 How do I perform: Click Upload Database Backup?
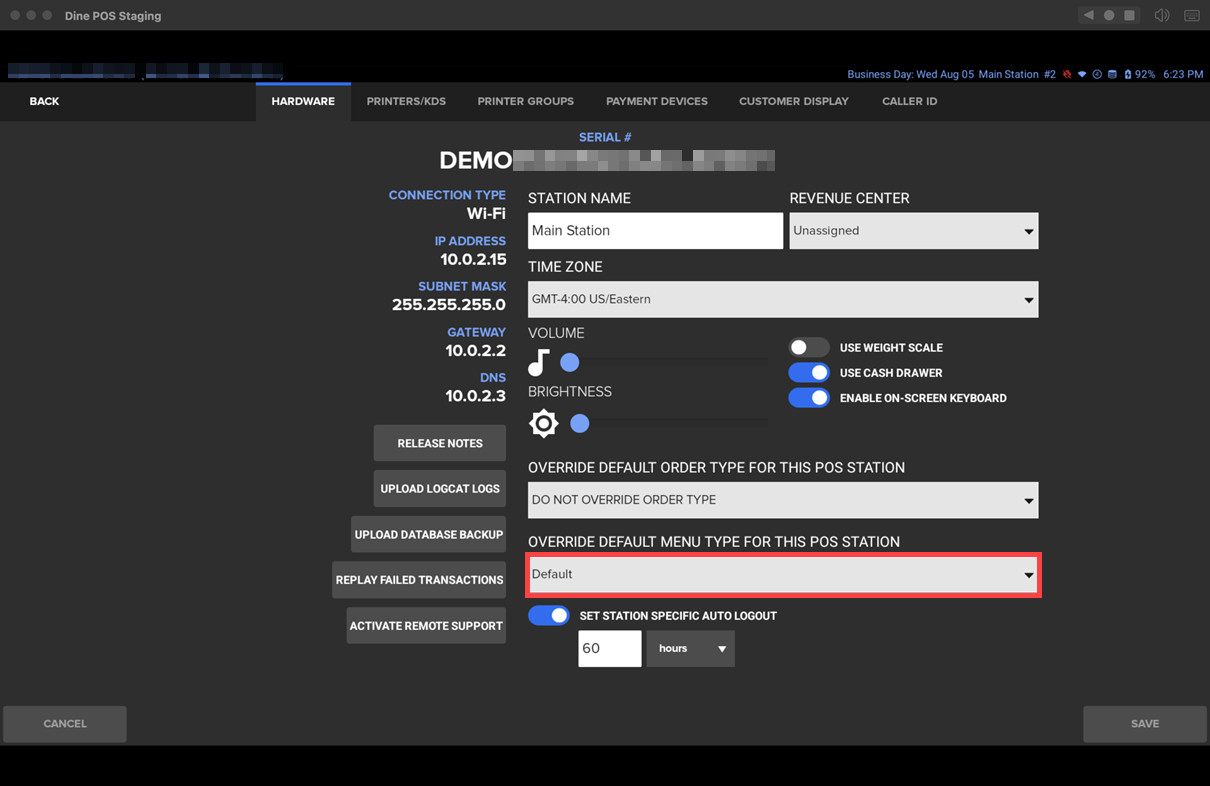pos(429,534)
